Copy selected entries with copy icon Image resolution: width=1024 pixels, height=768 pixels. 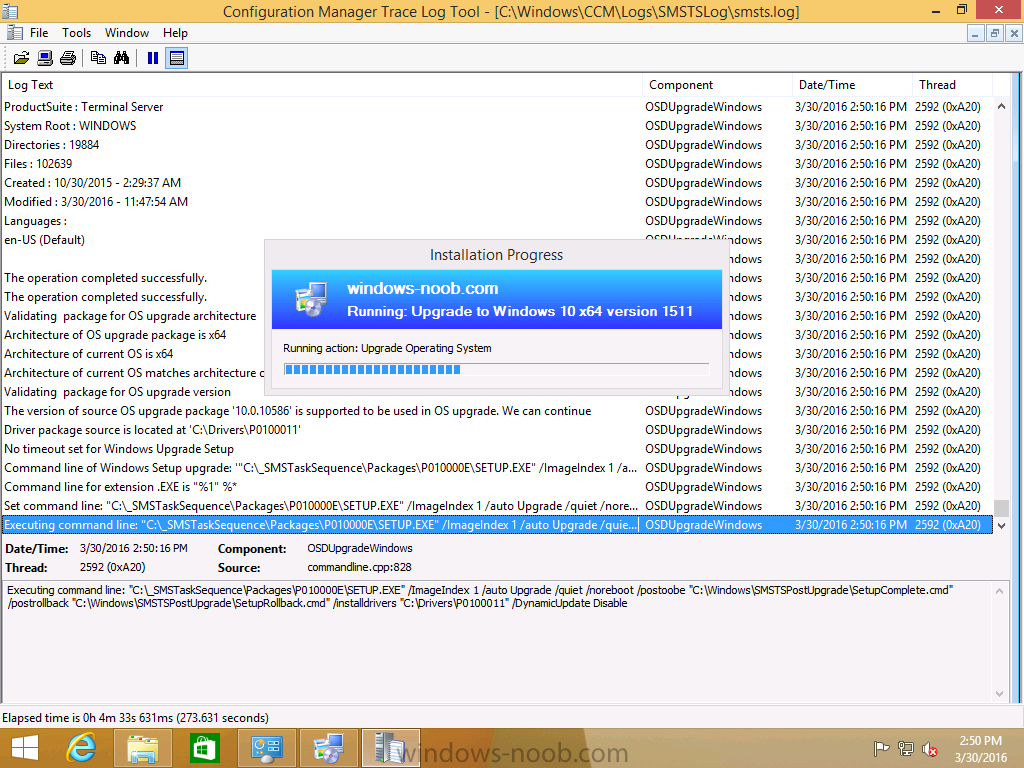(98, 58)
